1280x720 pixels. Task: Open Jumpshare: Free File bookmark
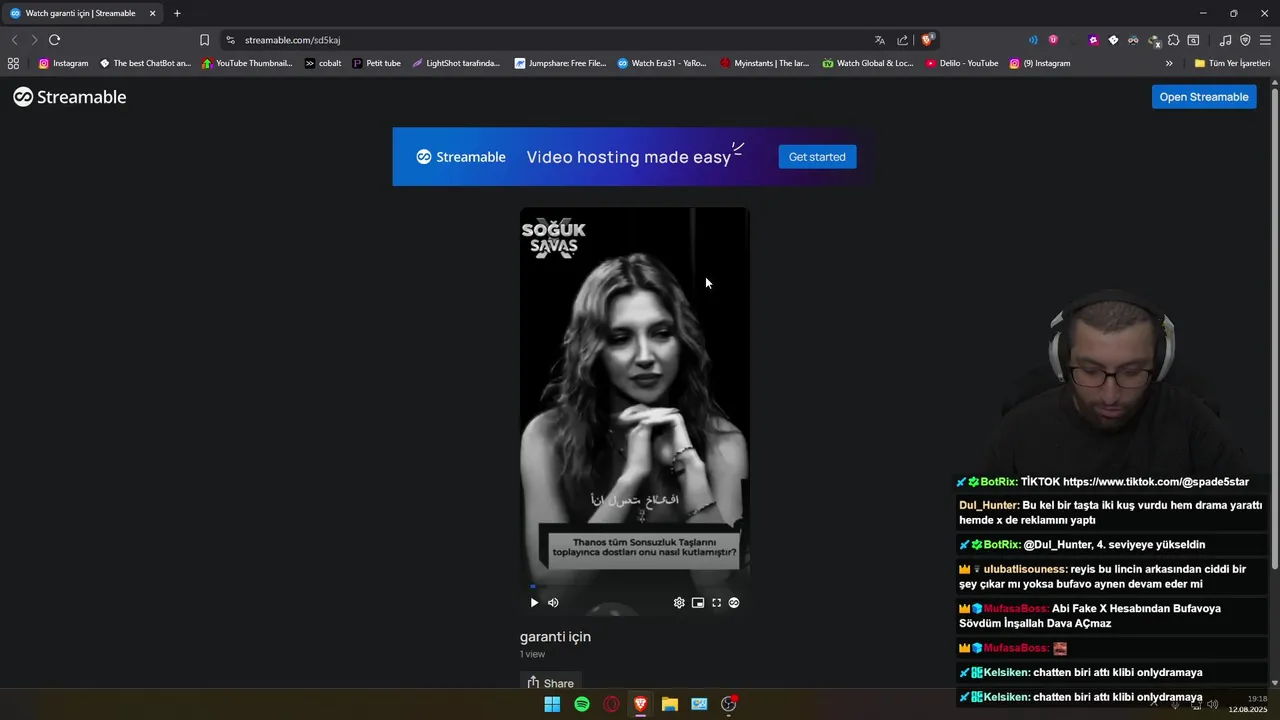(x=560, y=63)
